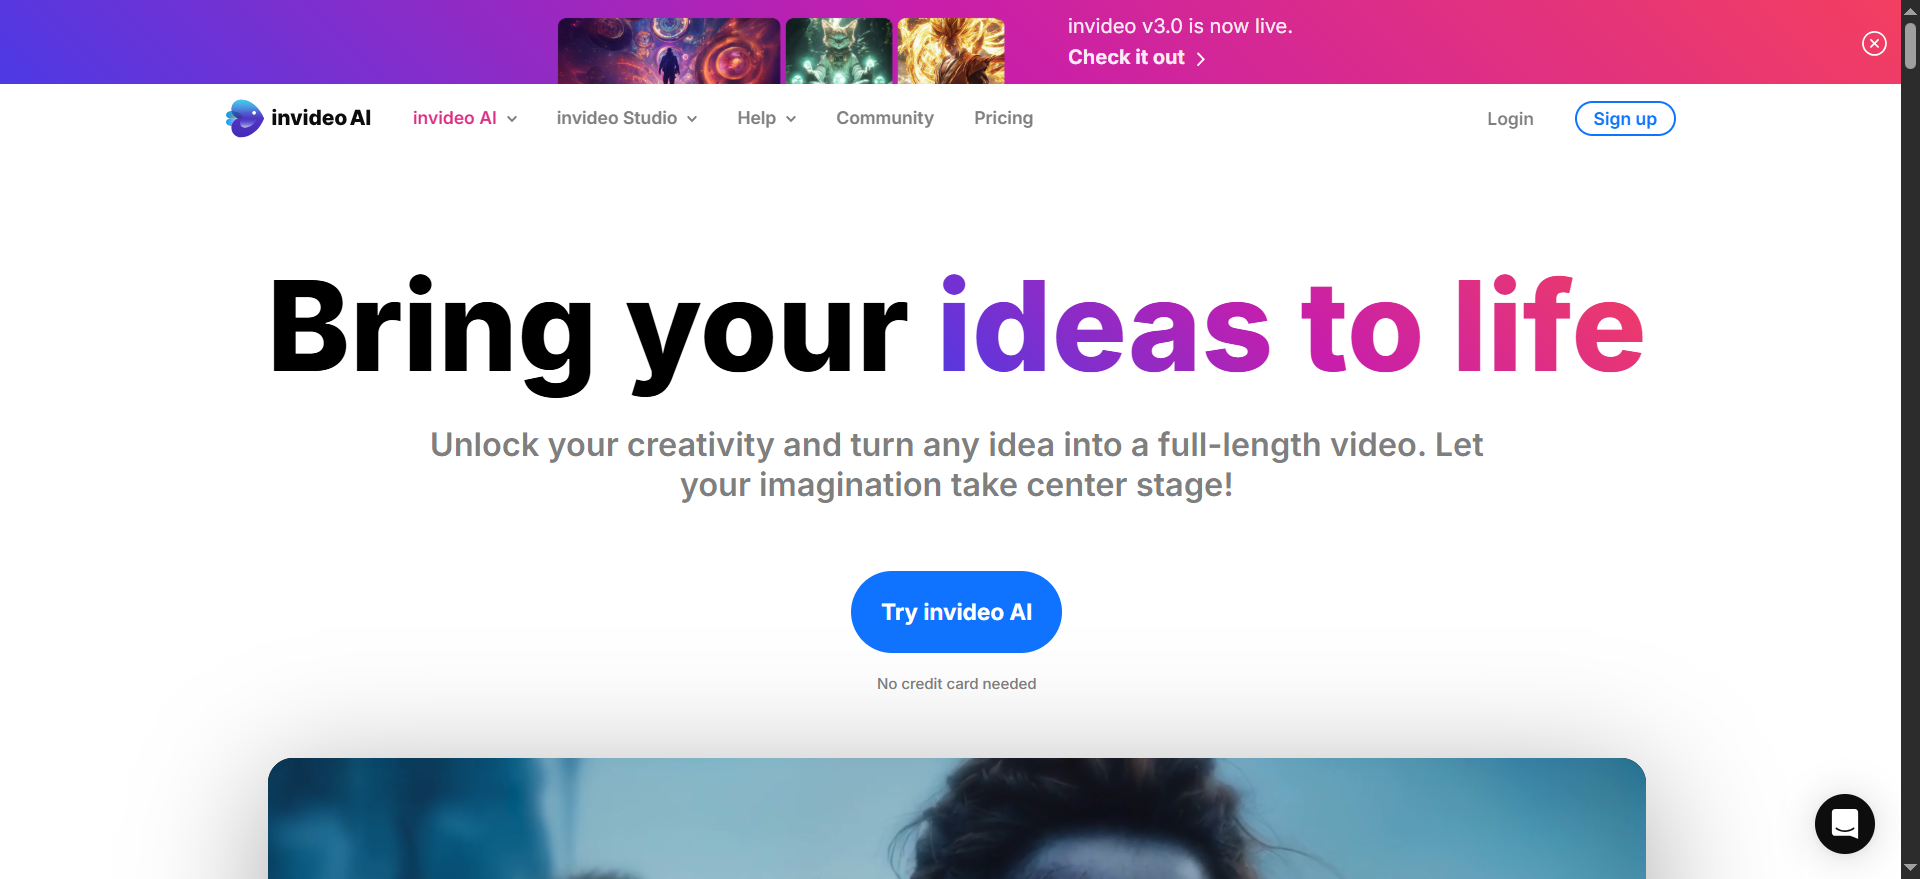The image size is (1920, 879).
Task: Go to the Pricing page
Action: pyautogui.click(x=1003, y=118)
